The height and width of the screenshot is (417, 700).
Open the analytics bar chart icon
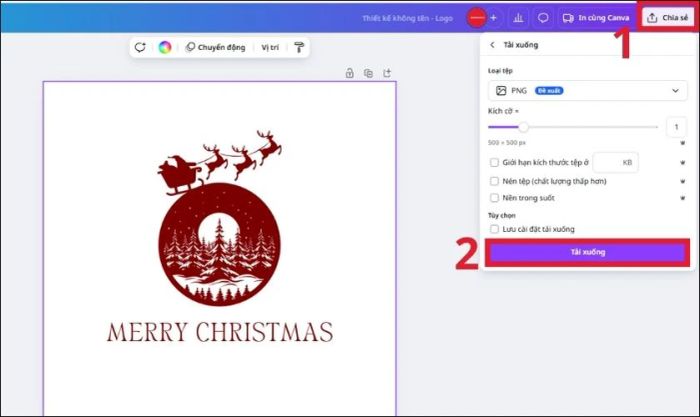click(519, 18)
